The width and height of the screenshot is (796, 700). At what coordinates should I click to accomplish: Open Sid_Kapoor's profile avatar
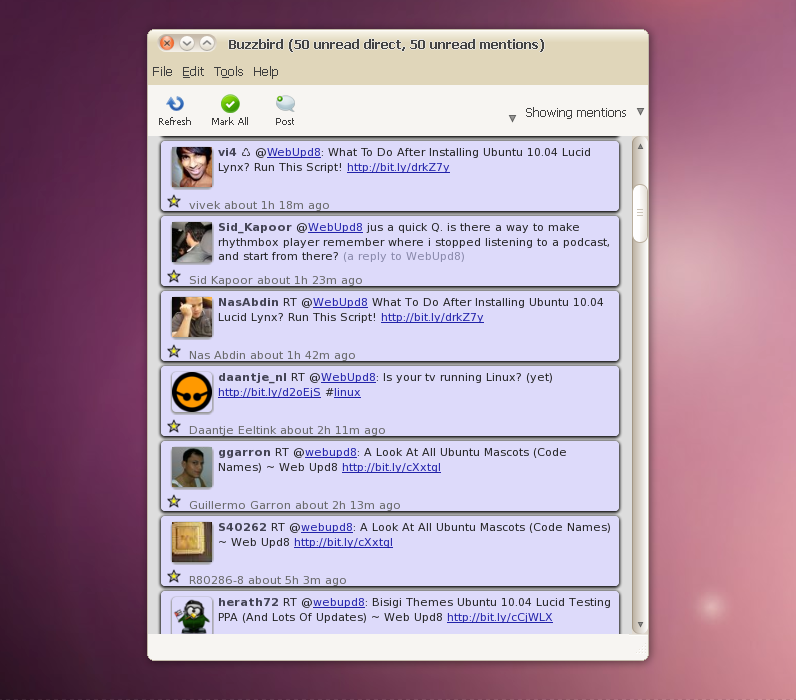192,242
